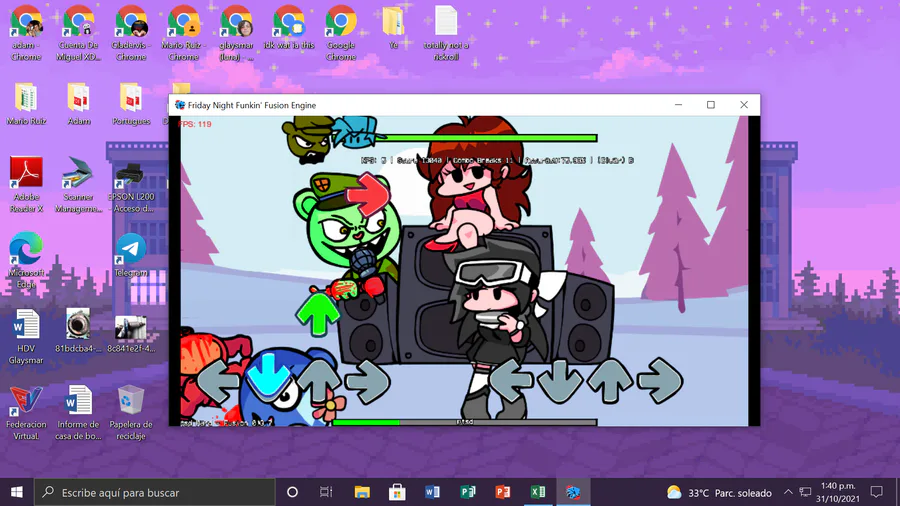Open the 'idk wat is this' shortcut

pos(289,28)
